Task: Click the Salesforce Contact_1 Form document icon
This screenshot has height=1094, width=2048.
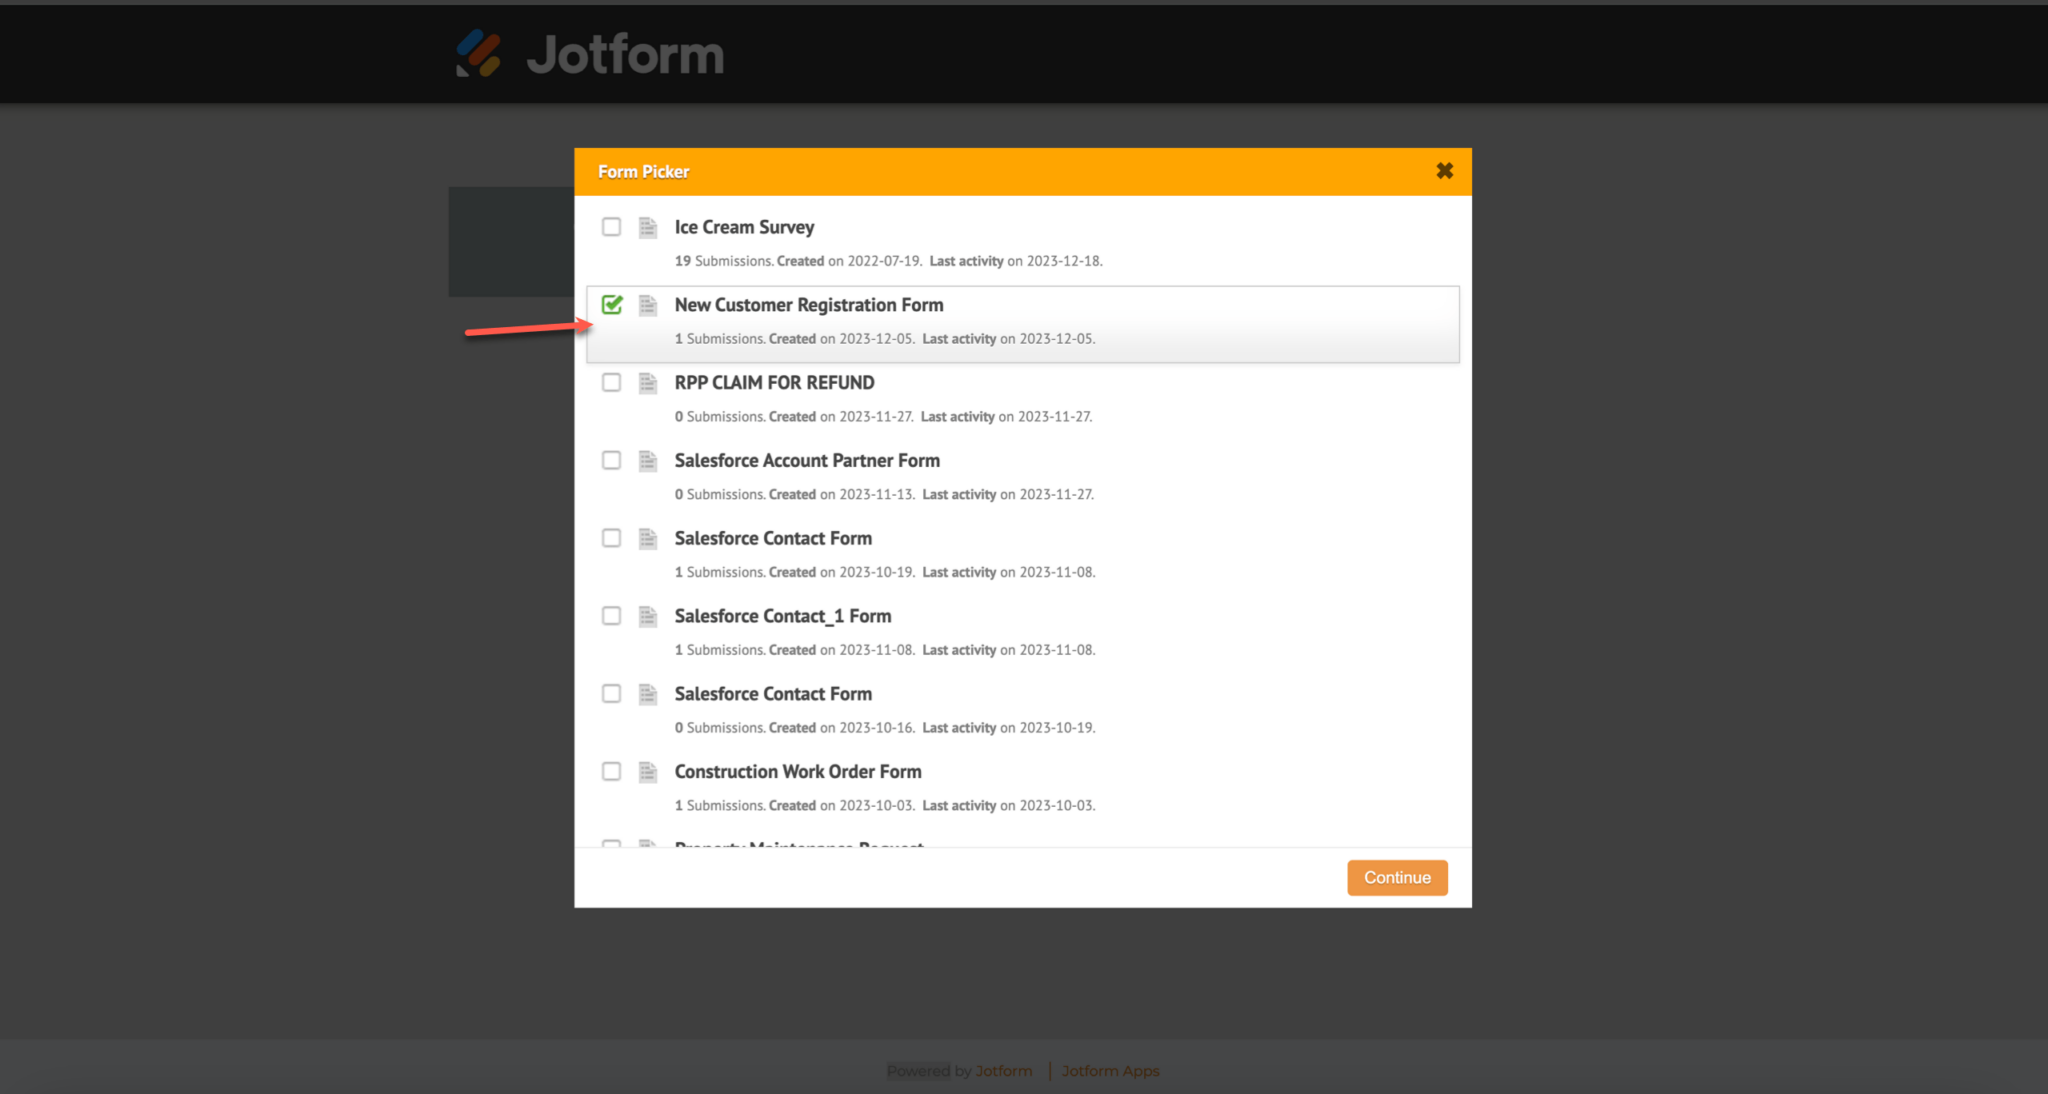Action: pos(648,615)
